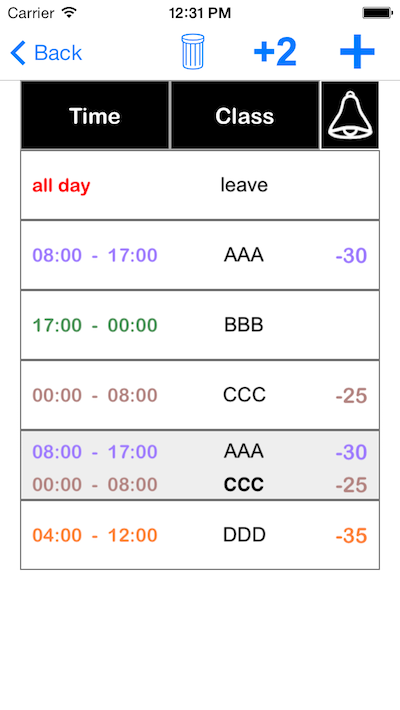Screen dimensions: 400x710
Task: Select the Class column header
Action: tap(245, 115)
